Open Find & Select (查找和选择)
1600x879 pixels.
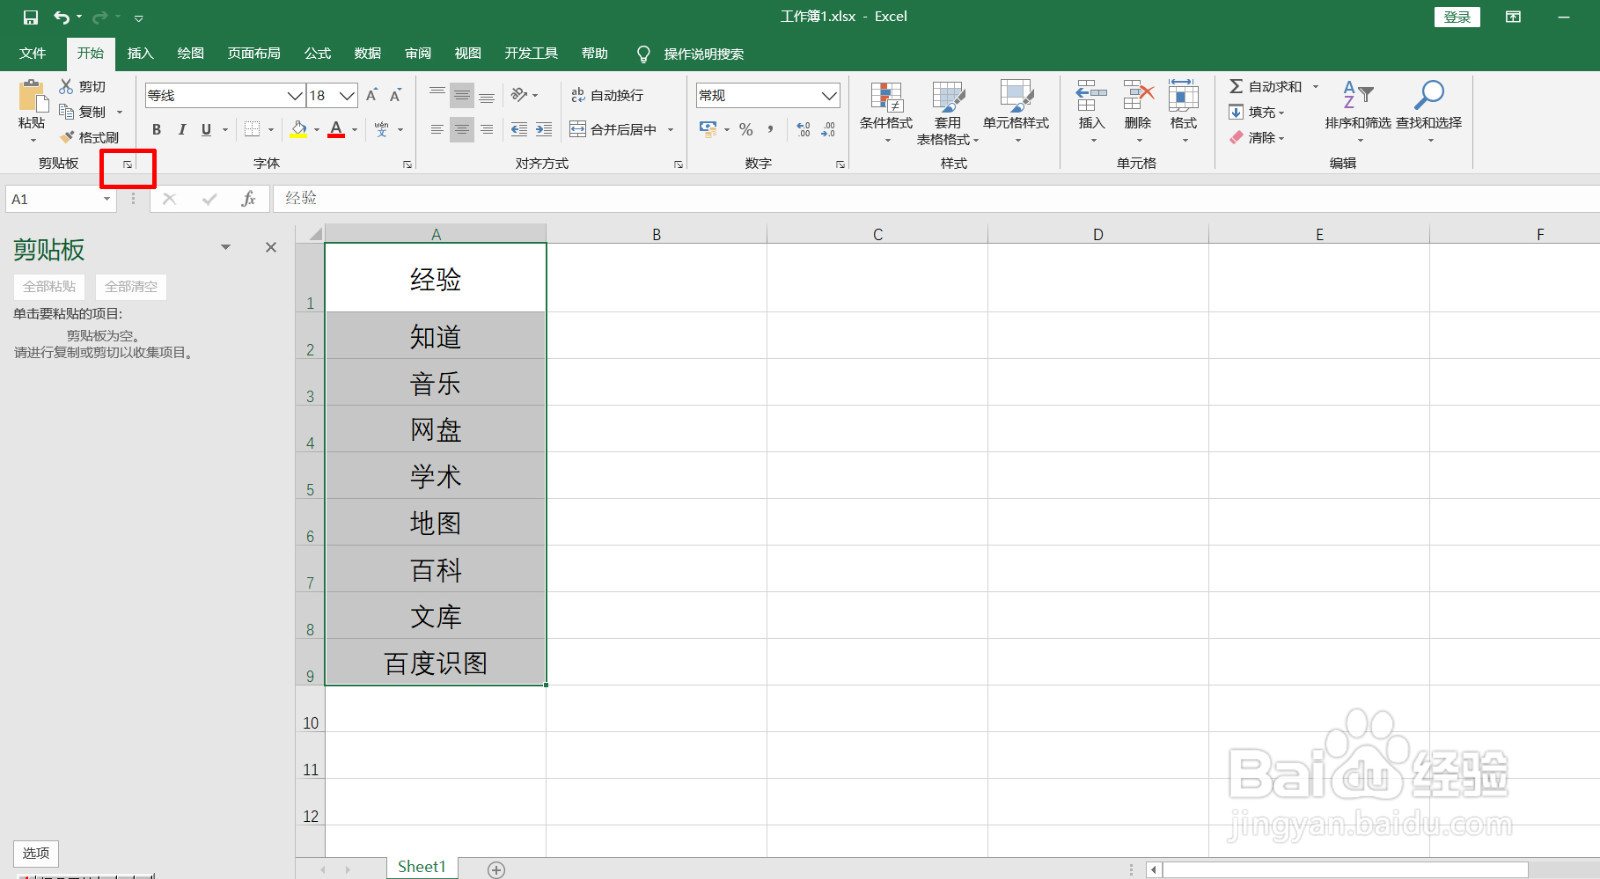1429,112
